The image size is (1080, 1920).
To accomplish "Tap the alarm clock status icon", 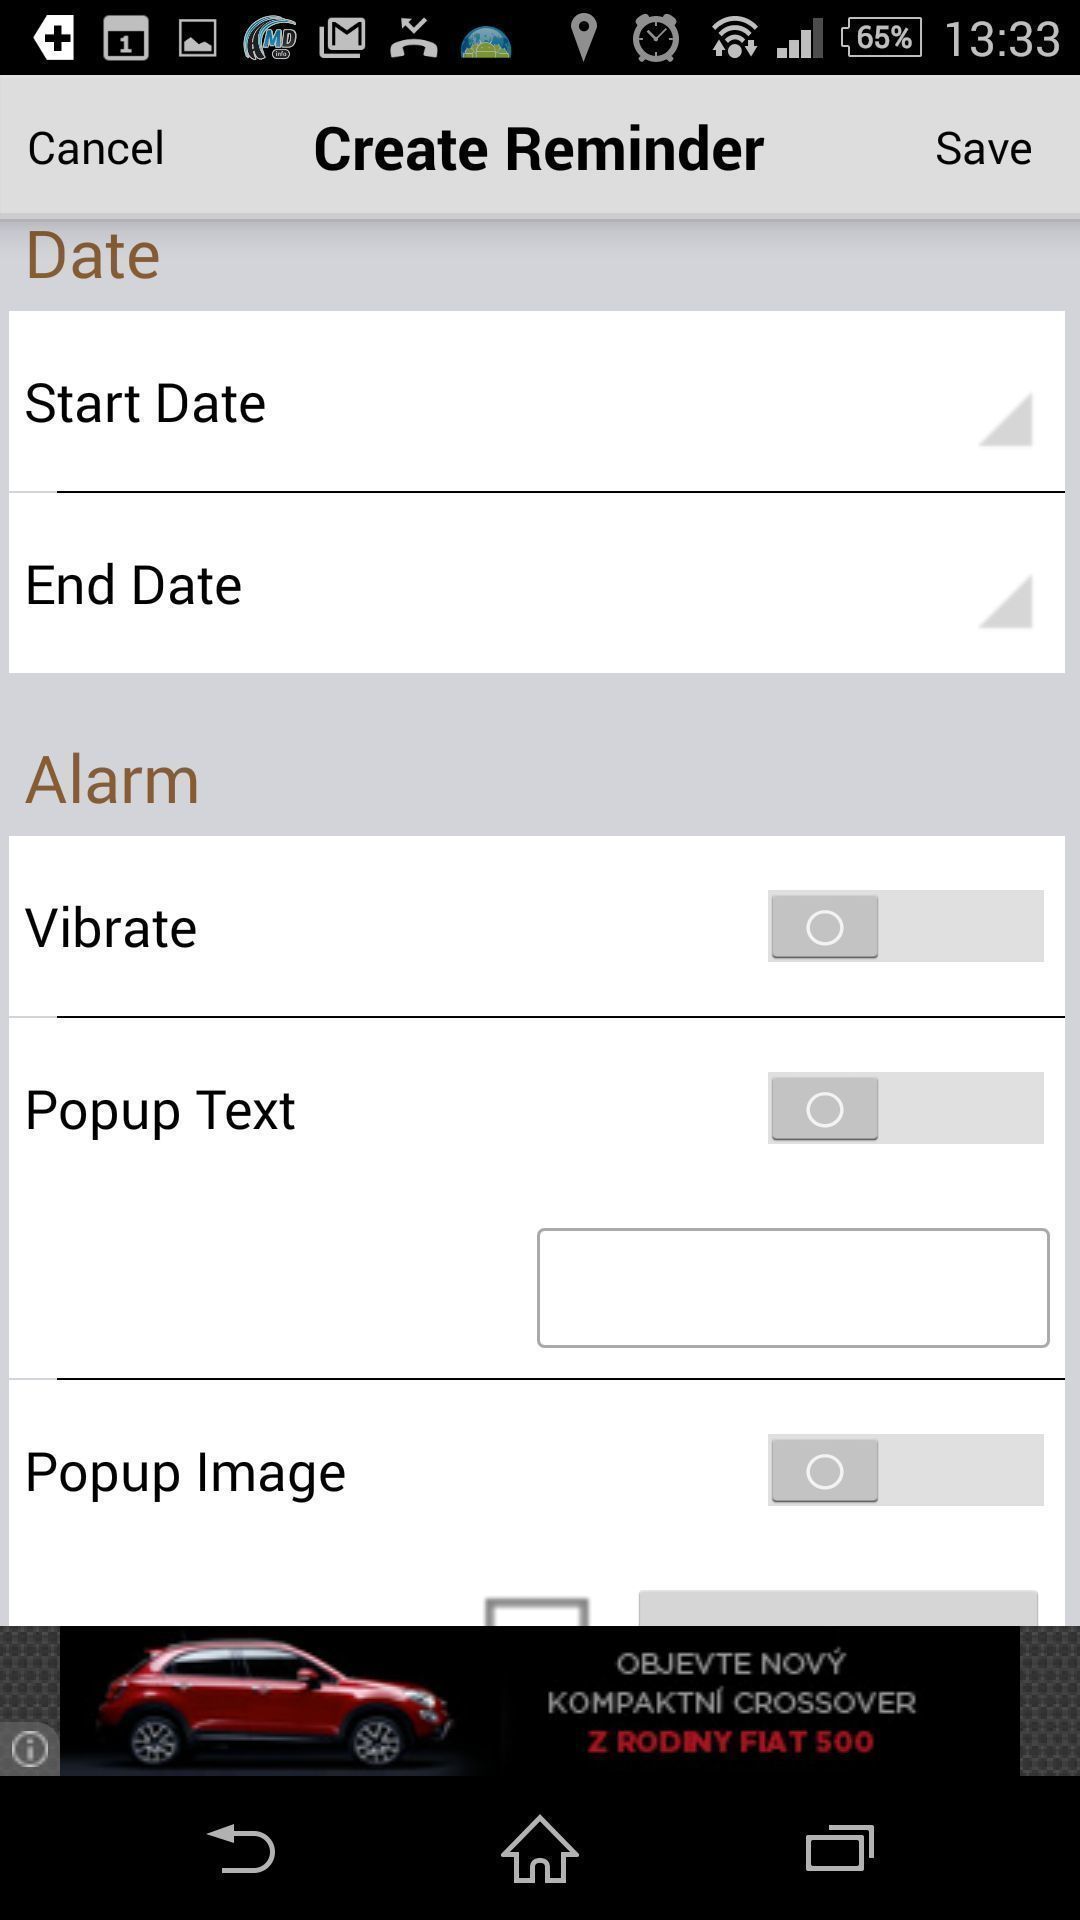I will (656, 39).
